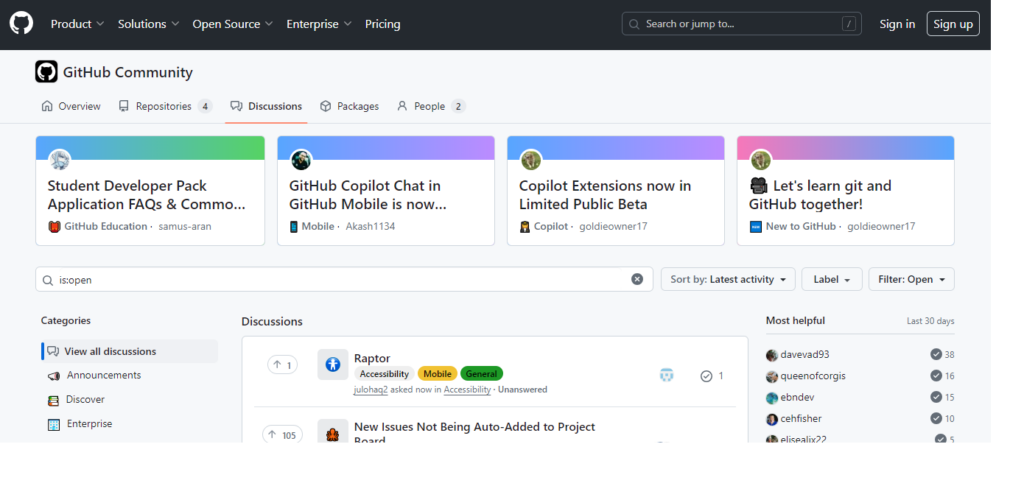
Task: Click the participant avatar on Raptor row
Action: pyautogui.click(x=667, y=375)
